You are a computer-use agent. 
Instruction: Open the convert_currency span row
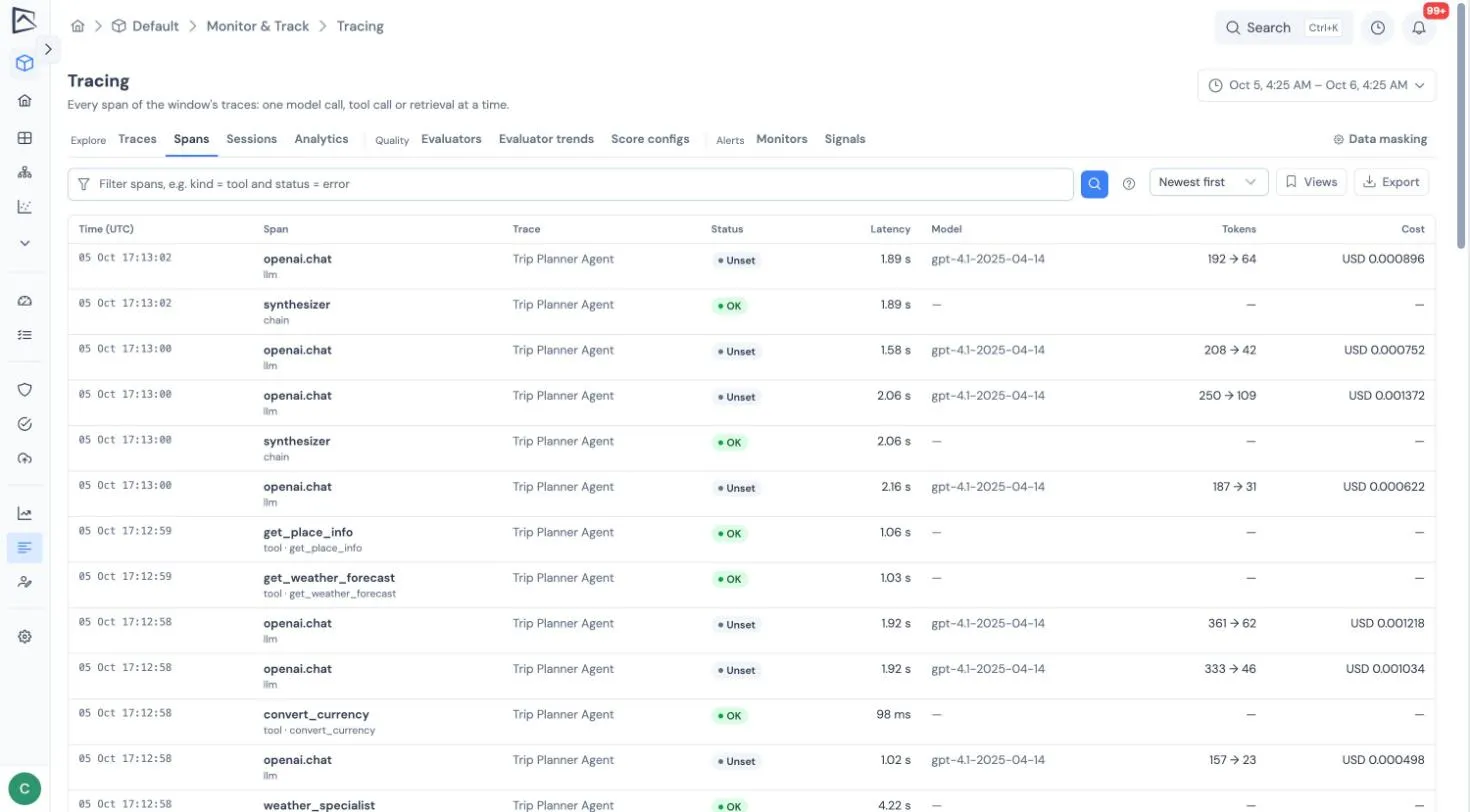[x=751, y=722]
